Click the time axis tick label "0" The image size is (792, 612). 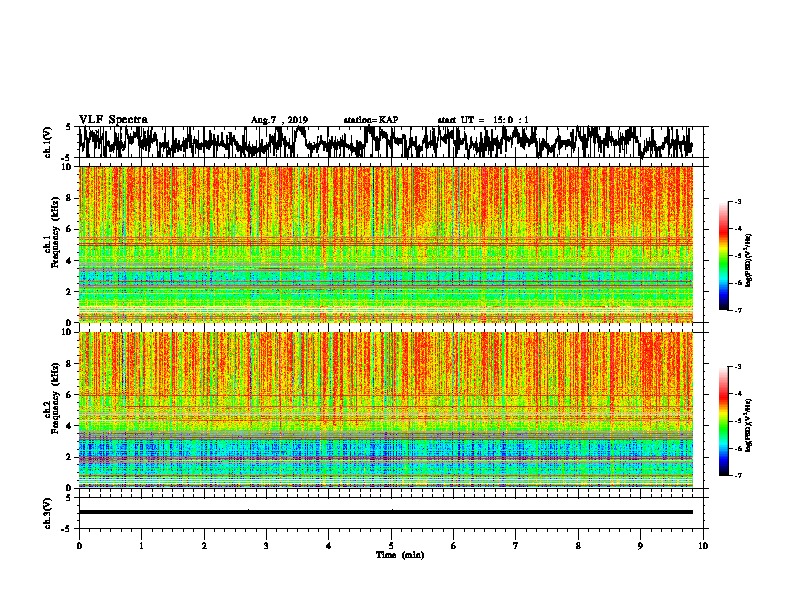(x=79, y=546)
